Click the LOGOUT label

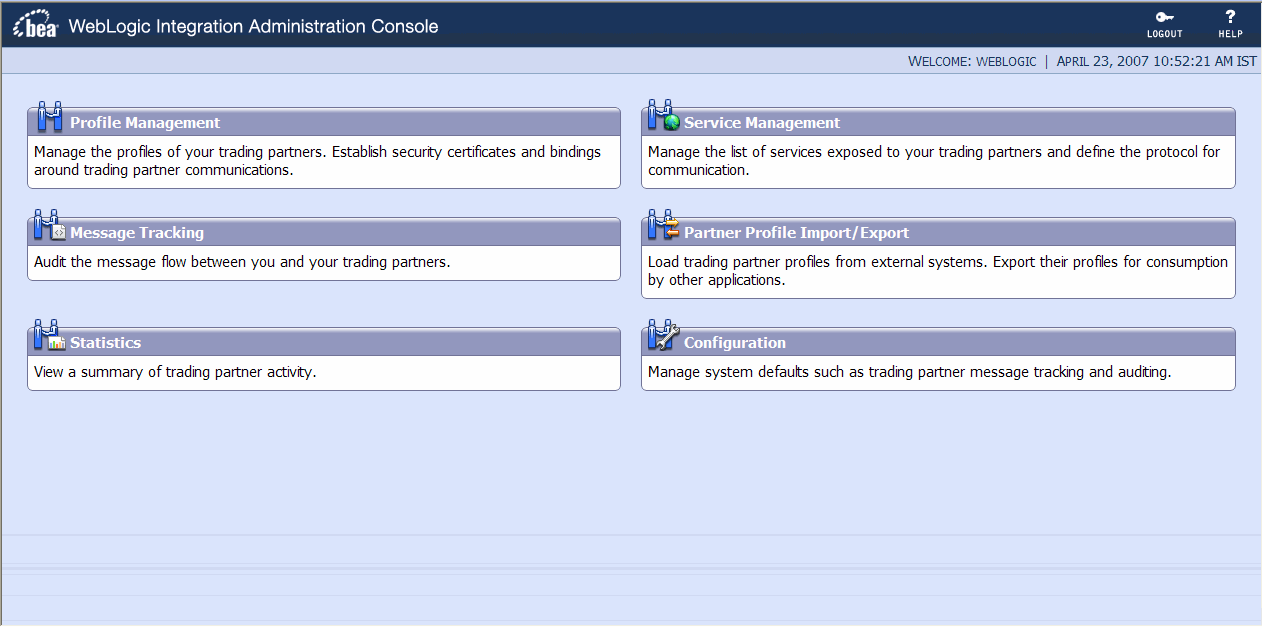[1164, 34]
